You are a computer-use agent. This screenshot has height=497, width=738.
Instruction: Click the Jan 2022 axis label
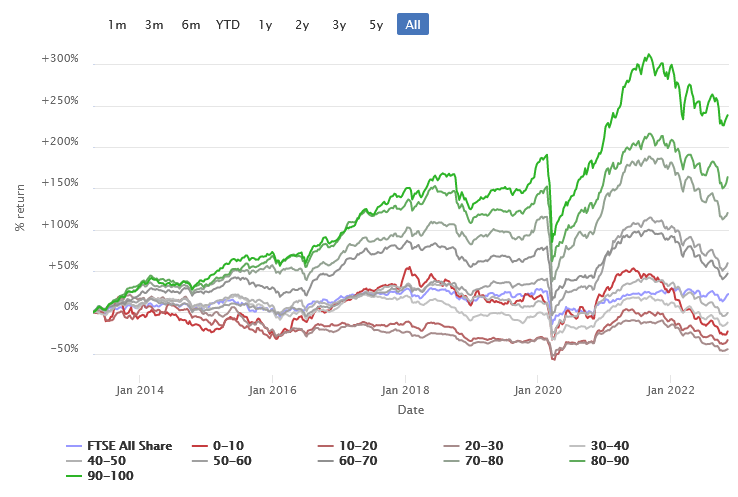click(x=671, y=390)
